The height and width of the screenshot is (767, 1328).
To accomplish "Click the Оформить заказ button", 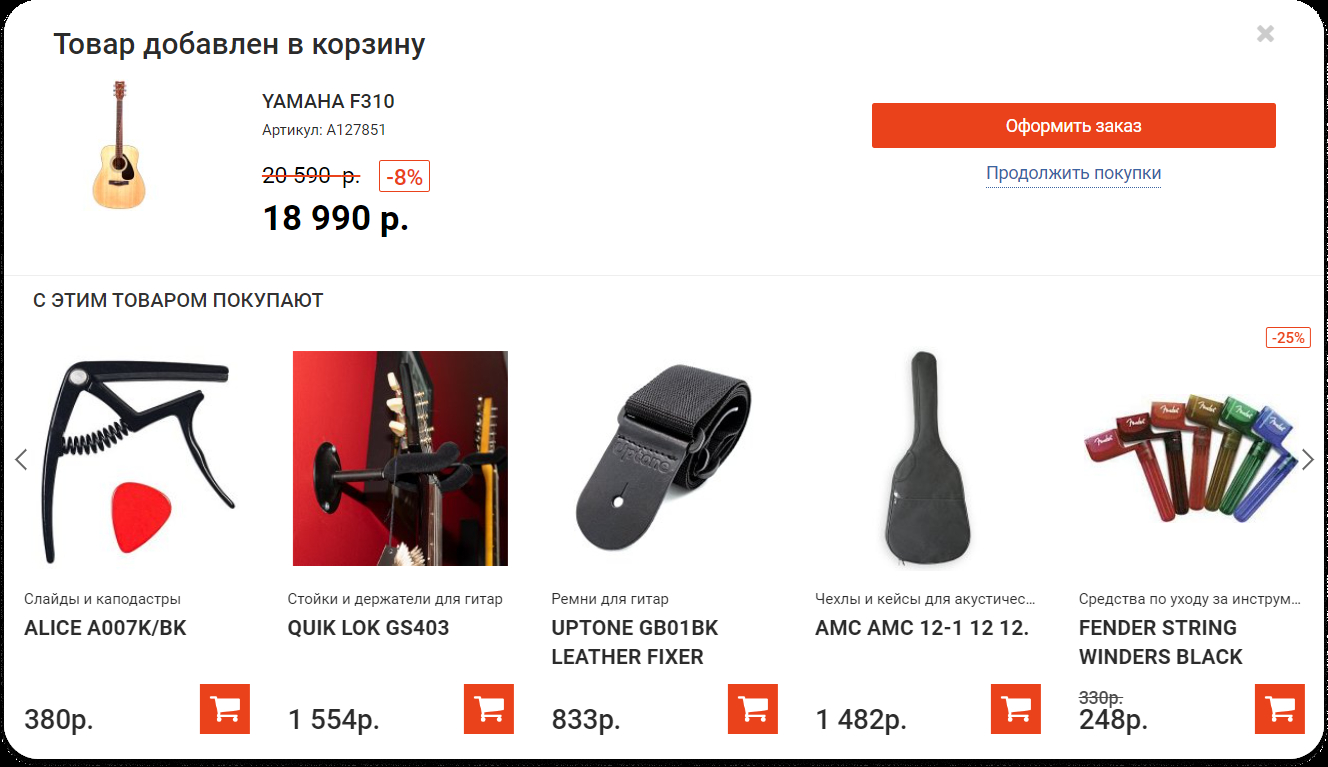I will pos(1073,126).
